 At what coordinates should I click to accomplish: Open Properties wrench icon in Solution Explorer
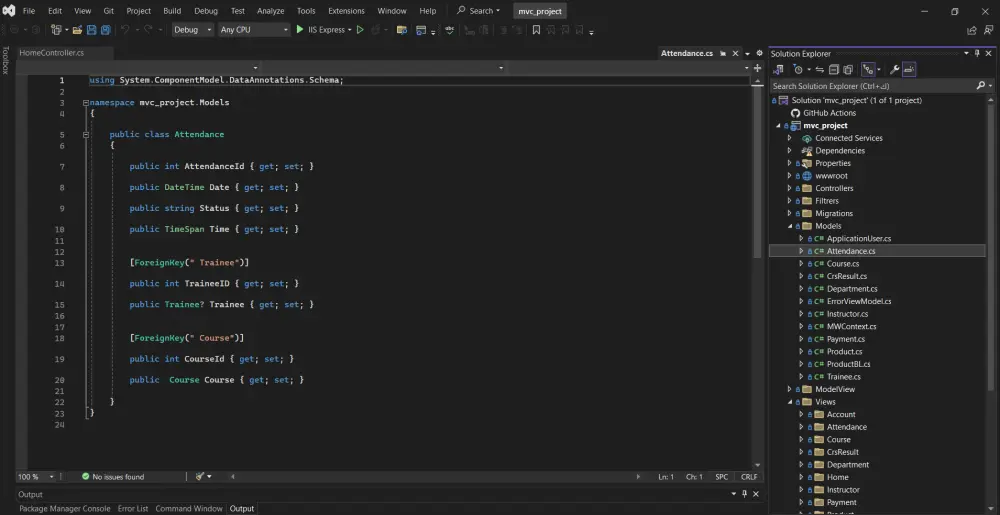[x=894, y=70]
